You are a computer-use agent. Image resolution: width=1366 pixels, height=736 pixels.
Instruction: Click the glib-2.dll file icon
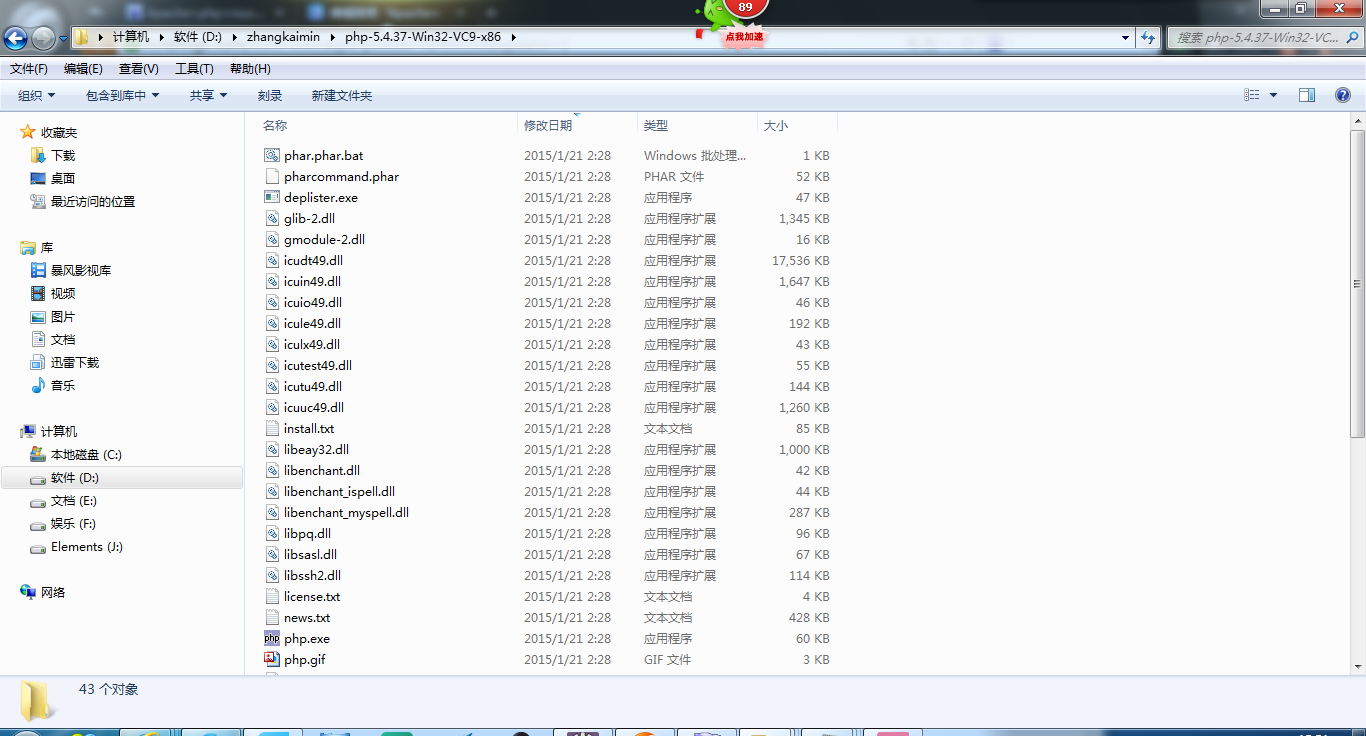pyautogui.click(x=272, y=218)
